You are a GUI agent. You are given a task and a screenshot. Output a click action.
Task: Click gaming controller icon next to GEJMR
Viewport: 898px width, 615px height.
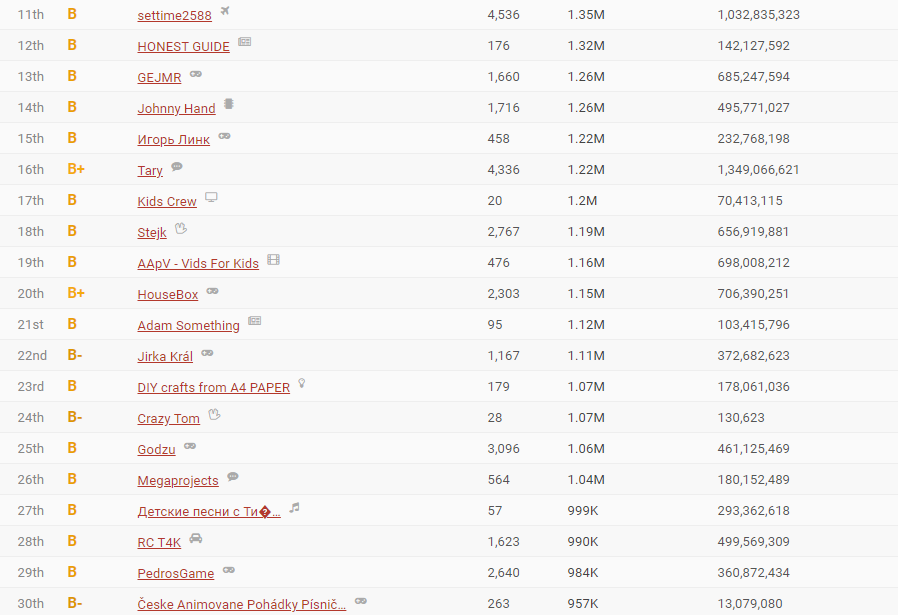coord(196,73)
